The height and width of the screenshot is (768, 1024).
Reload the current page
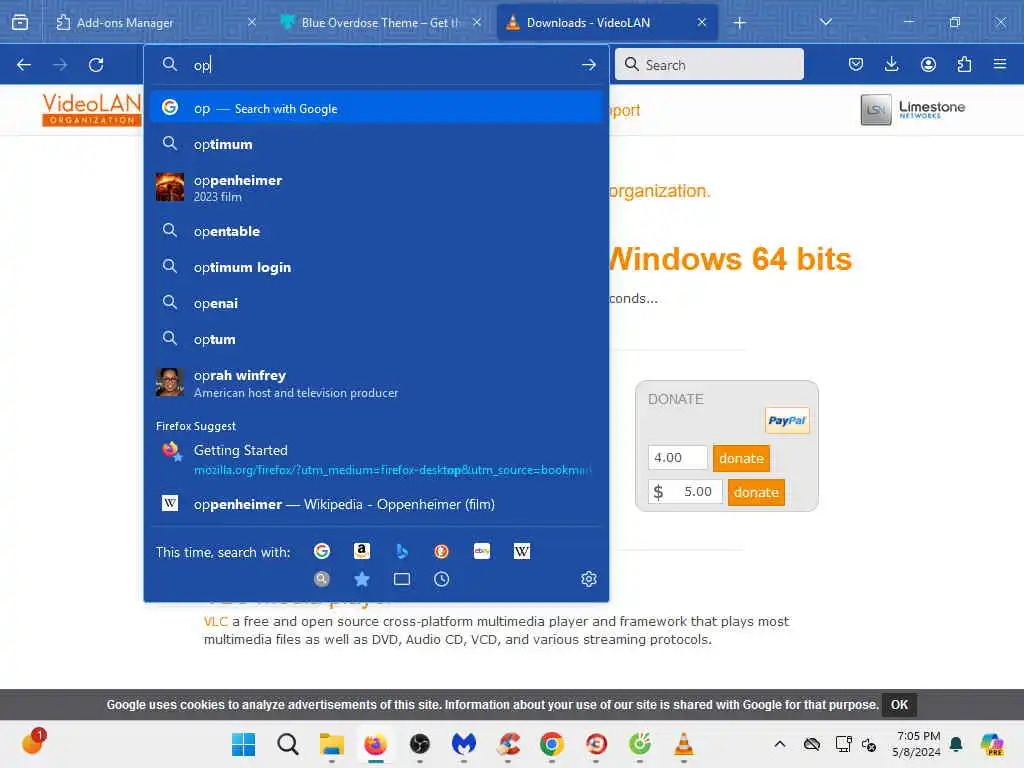pos(96,65)
